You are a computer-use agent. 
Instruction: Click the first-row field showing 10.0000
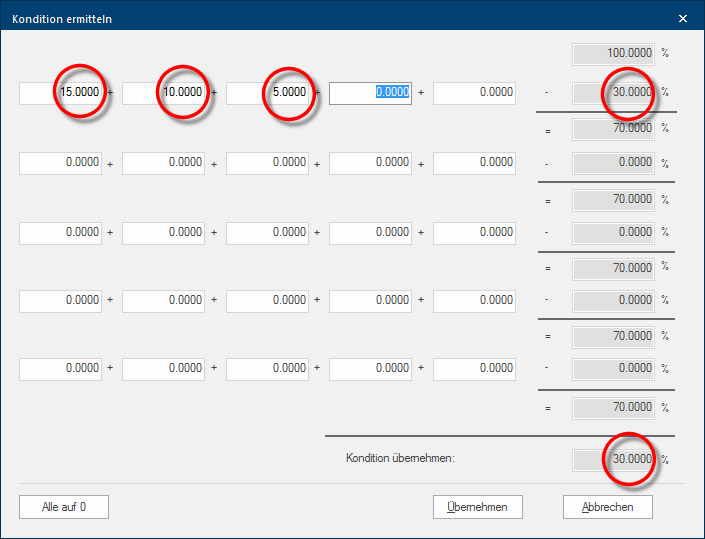tap(163, 93)
